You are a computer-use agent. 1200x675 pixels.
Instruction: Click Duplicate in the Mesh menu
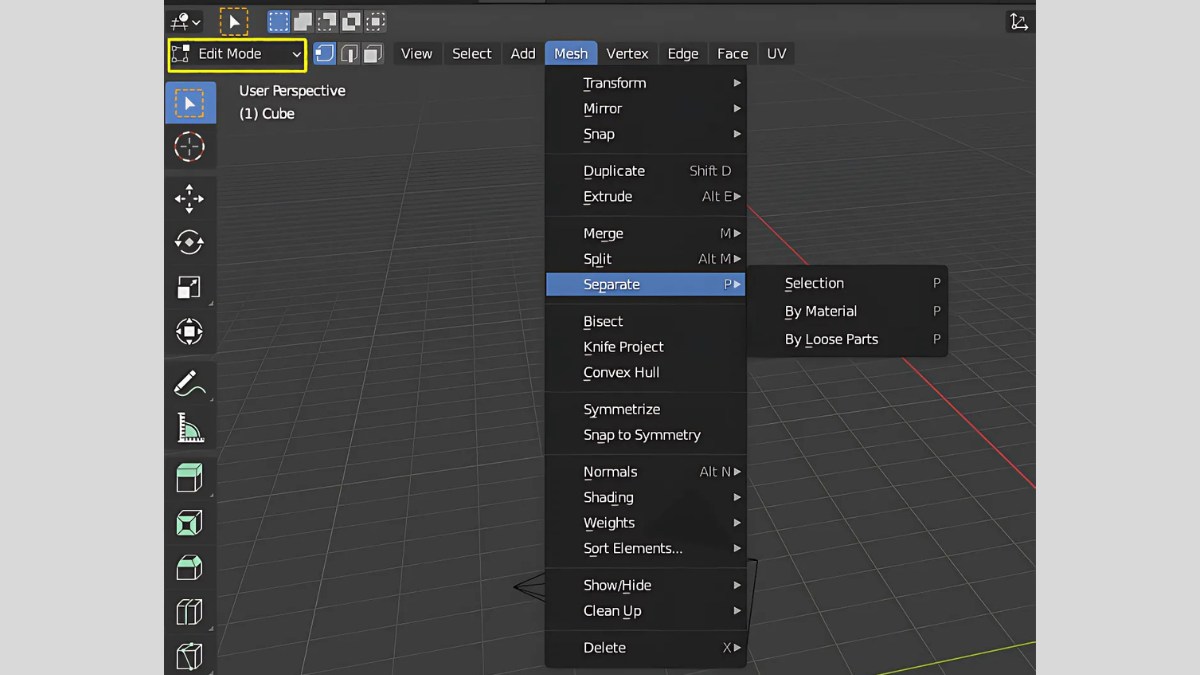tap(646, 172)
